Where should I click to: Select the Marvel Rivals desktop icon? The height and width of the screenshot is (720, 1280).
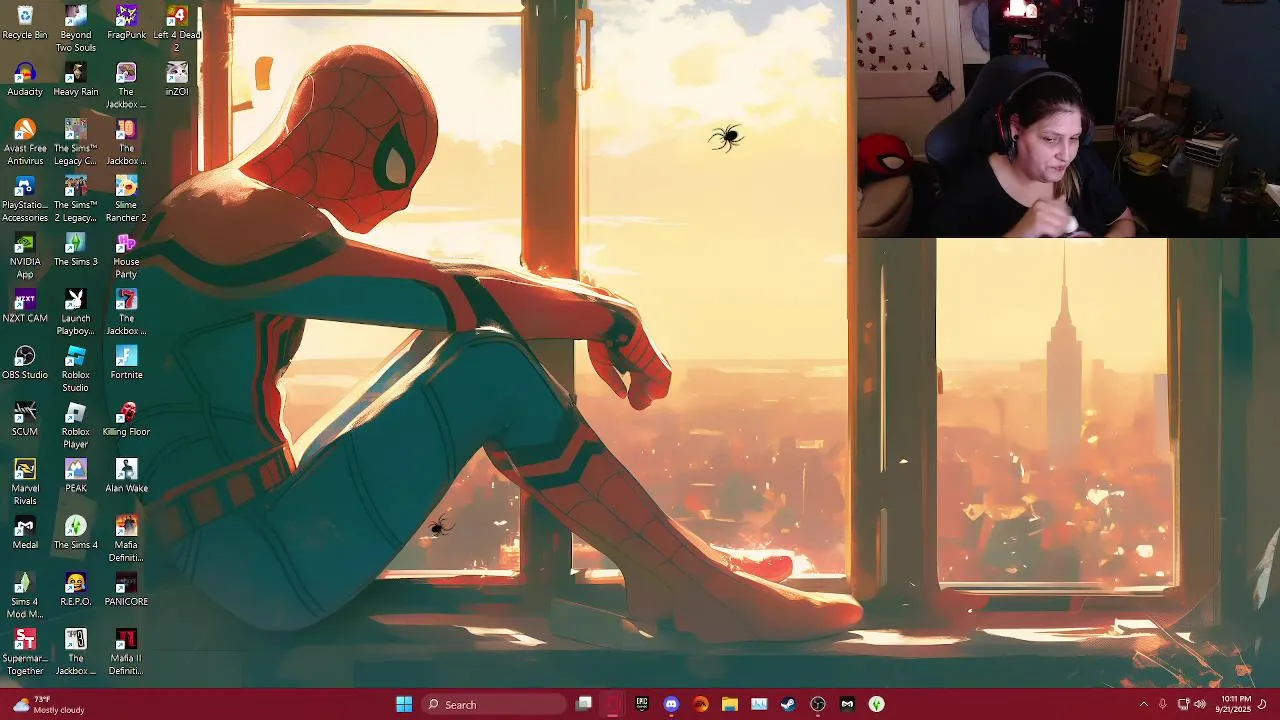pos(25,482)
